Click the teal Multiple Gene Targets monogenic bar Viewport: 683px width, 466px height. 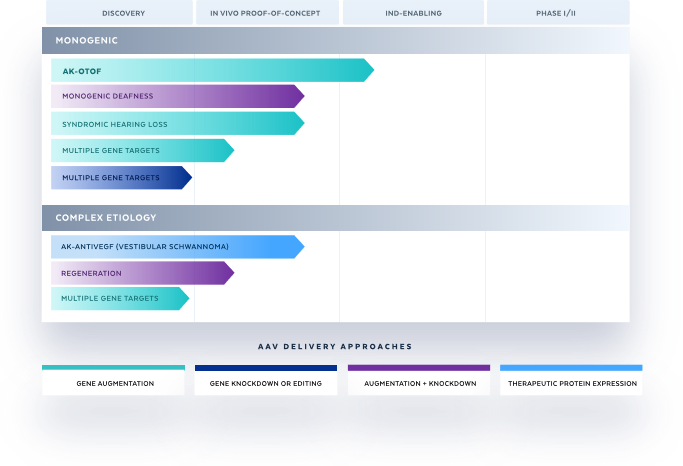pyautogui.click(x=142, y=151)
